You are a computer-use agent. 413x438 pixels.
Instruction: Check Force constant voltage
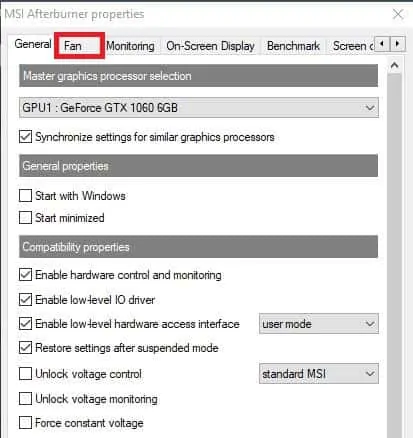pyautogui.click(x=26, y=423)
